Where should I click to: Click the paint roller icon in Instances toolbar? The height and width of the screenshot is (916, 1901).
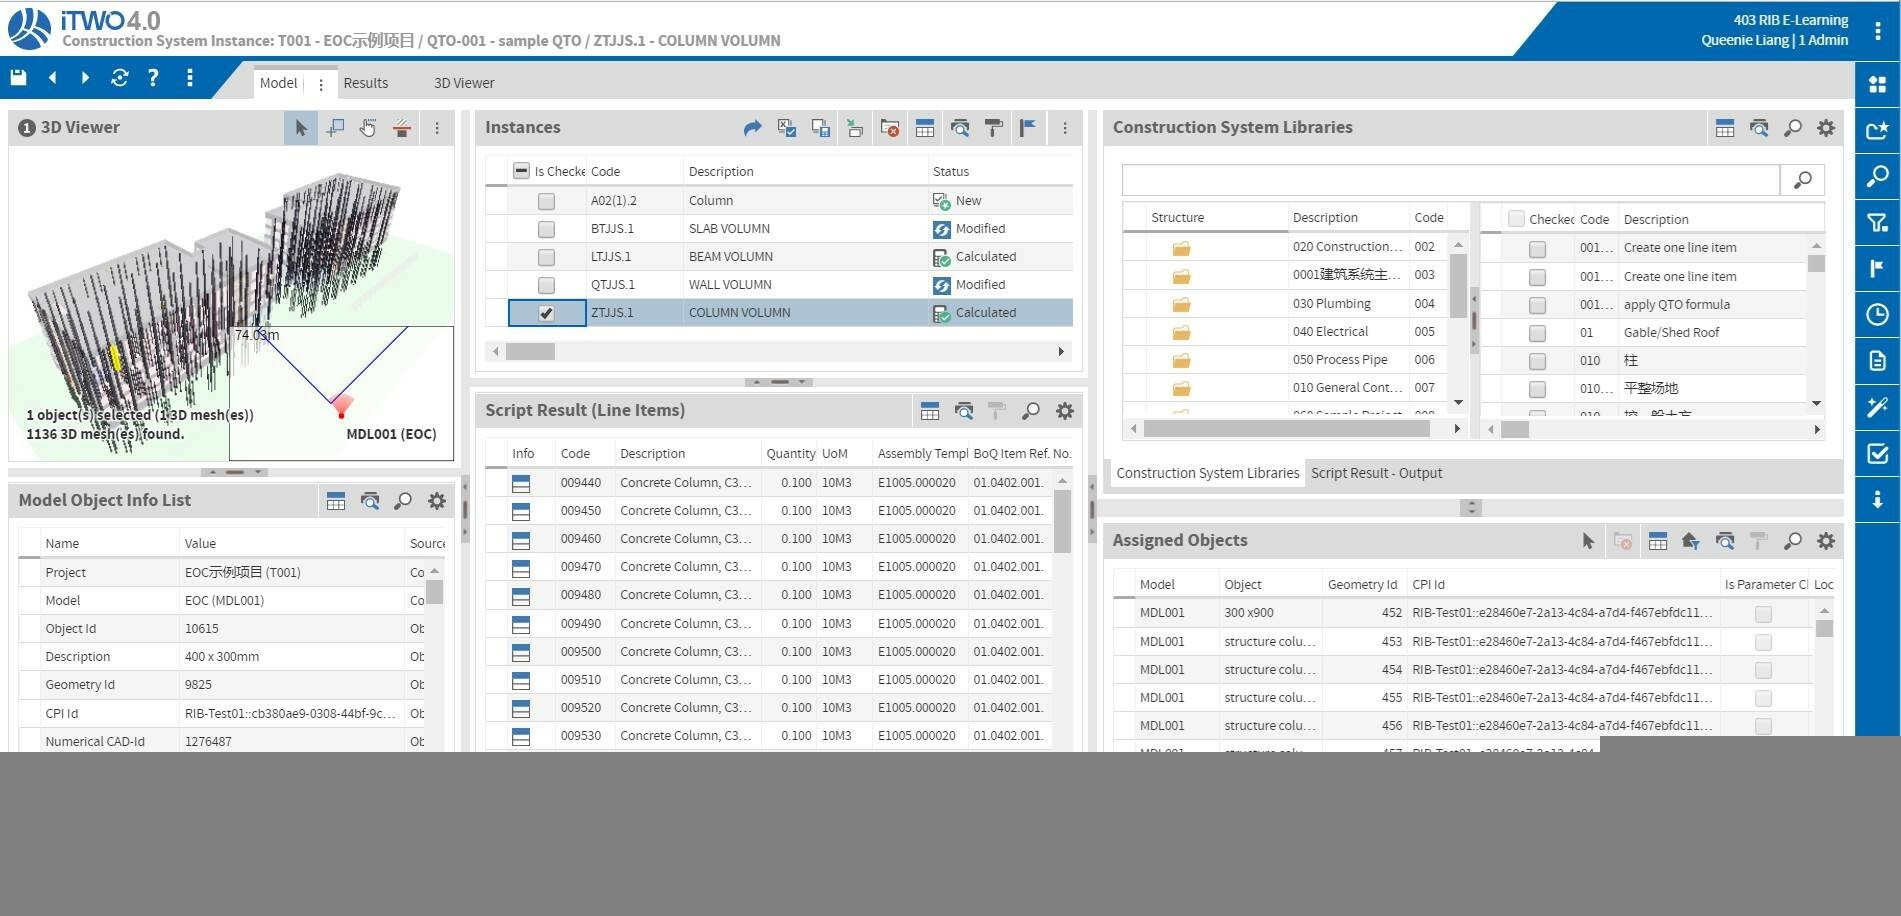[x=993, y=128]
